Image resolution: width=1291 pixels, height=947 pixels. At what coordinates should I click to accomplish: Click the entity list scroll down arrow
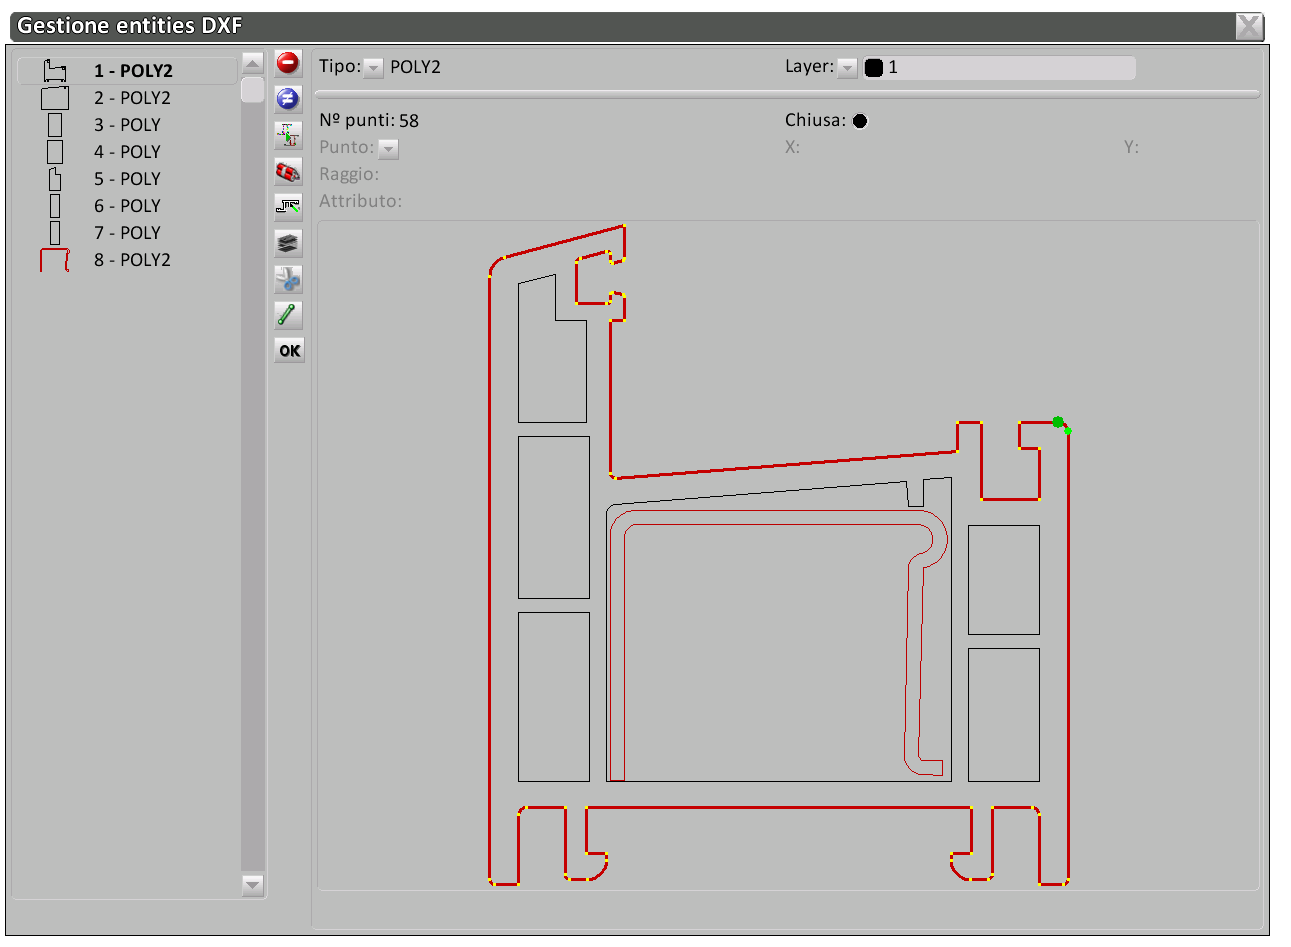click(x=253, y=885)
